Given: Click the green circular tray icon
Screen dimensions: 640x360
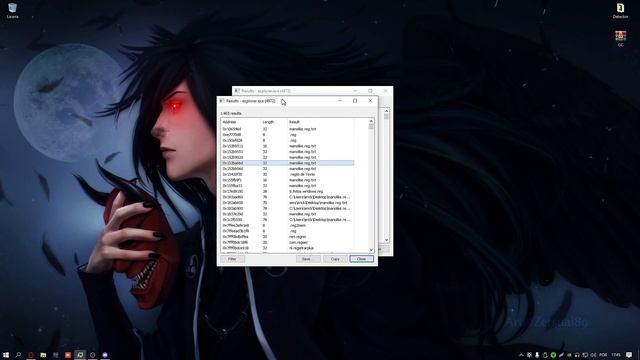Looking at the screenshot, I should pos(553,355).
